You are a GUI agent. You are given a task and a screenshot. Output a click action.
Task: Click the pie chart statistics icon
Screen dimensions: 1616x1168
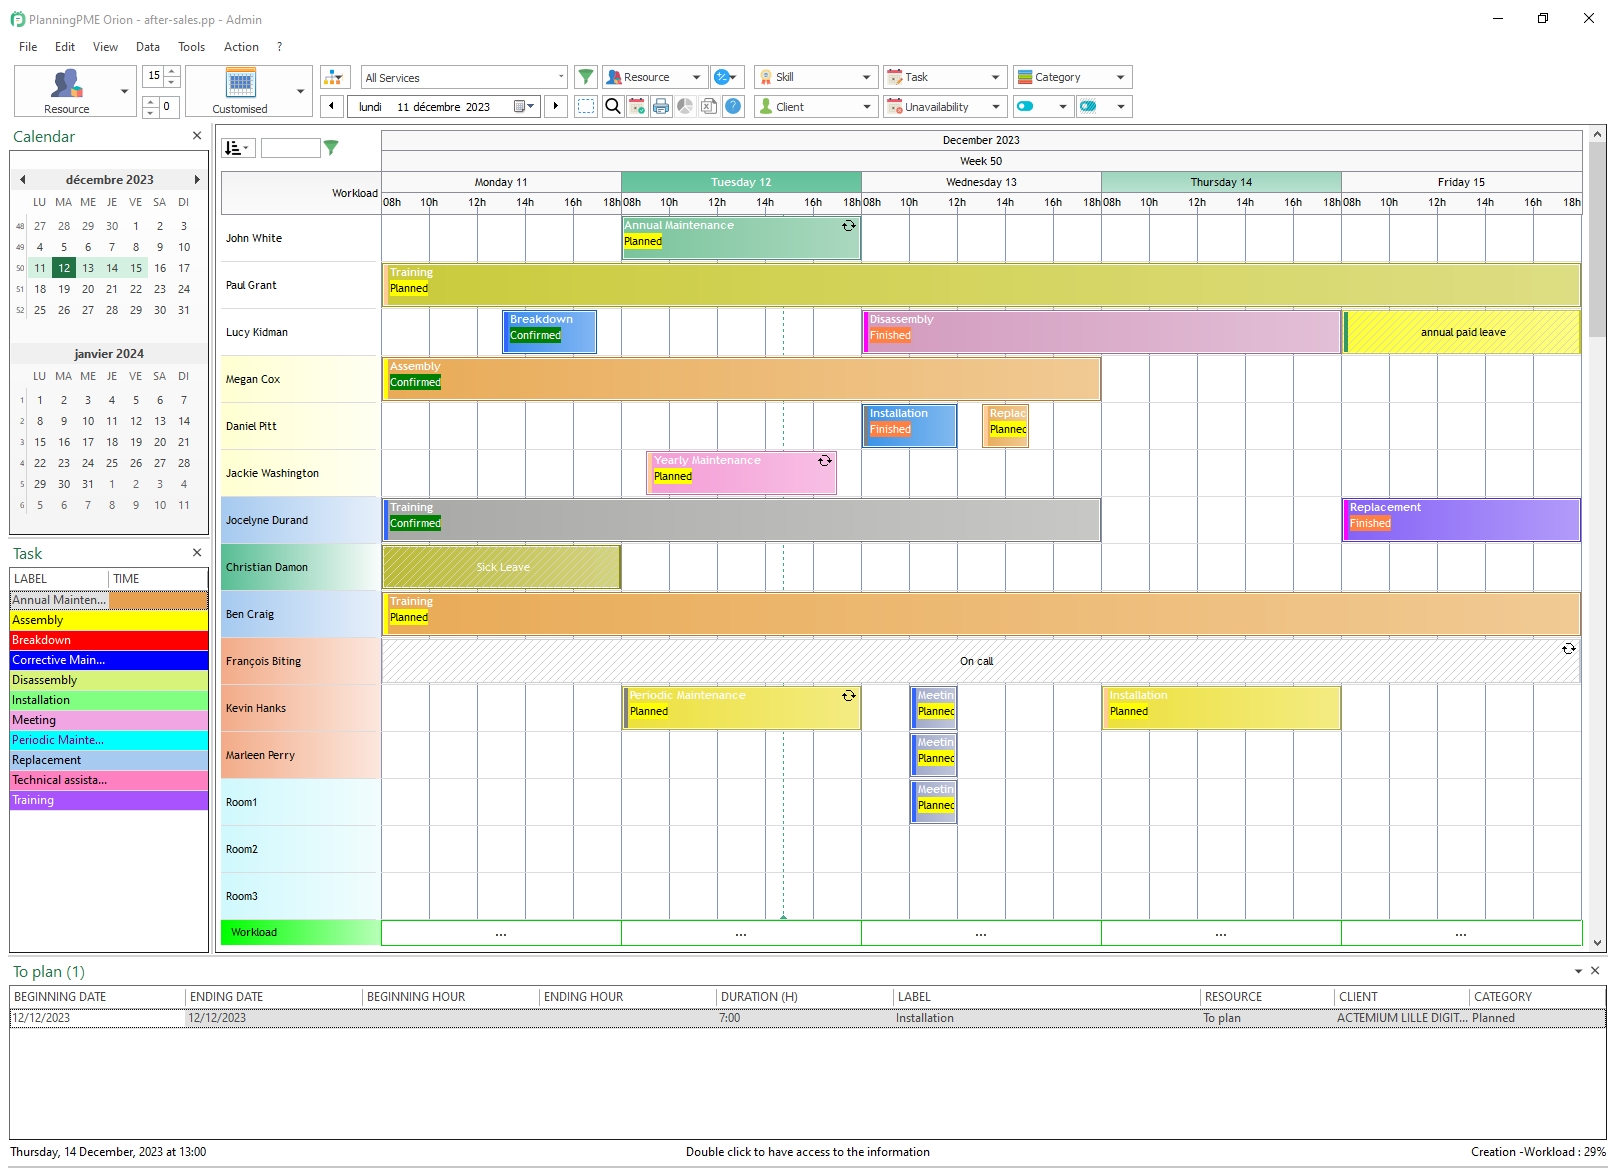(685, 106)
